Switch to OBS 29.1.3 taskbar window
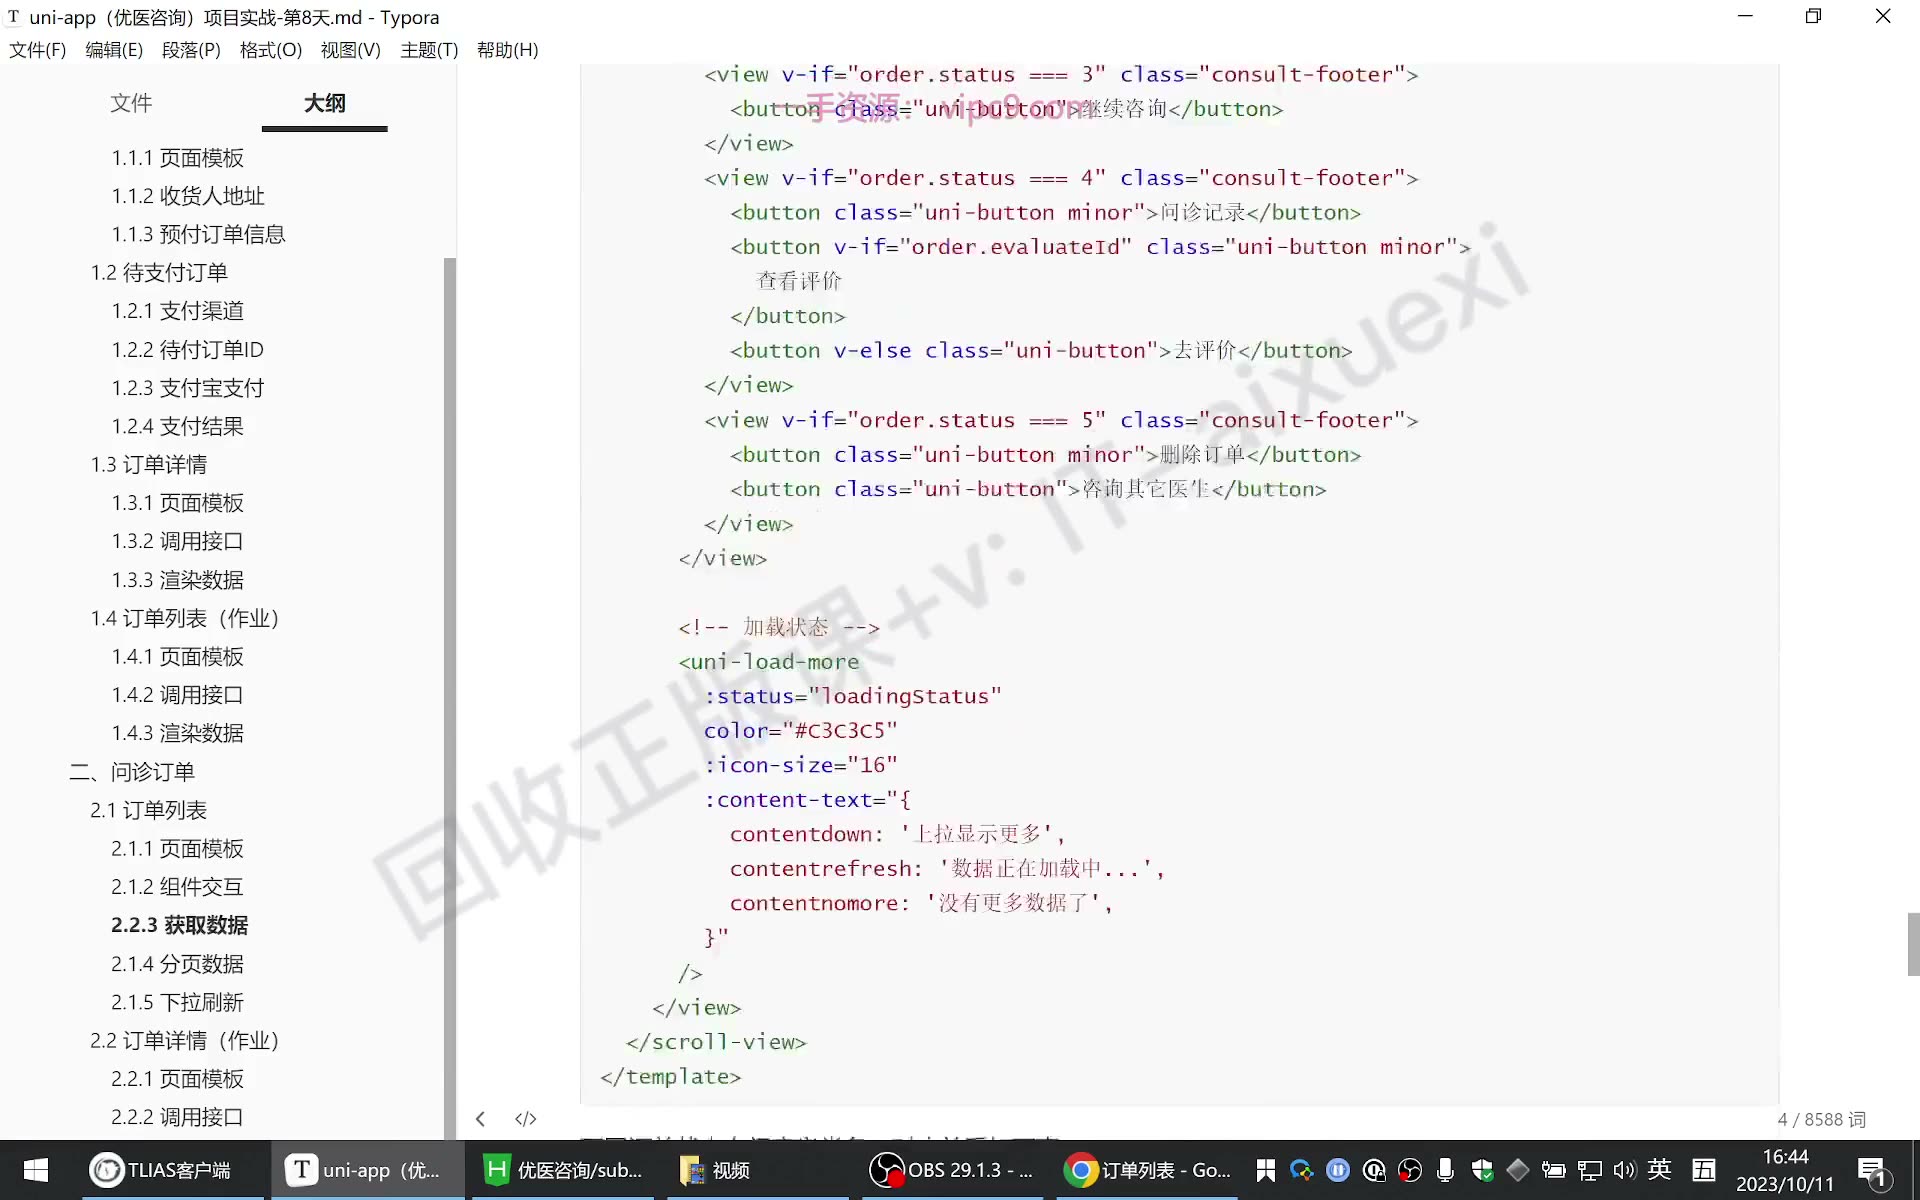1920x1200 pixels. [951, 1170]
